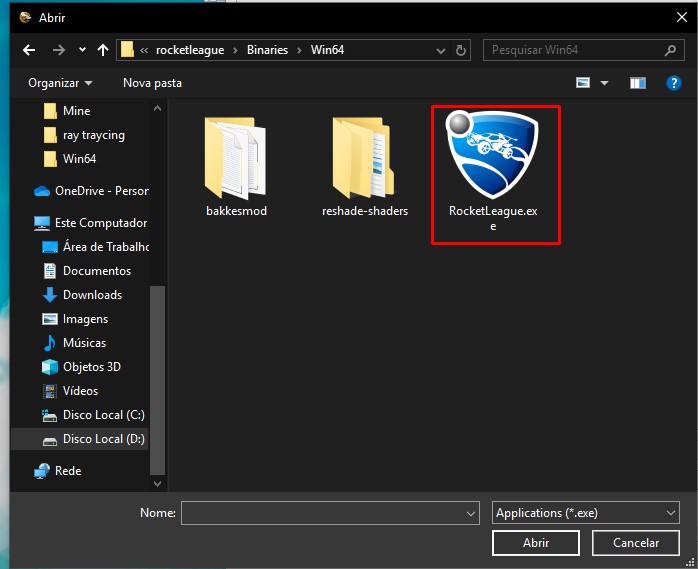The height and width of the screenshot is (569, 698).
Task: Select OneDrive - Personal in sidebar
Action: point(91,191)
